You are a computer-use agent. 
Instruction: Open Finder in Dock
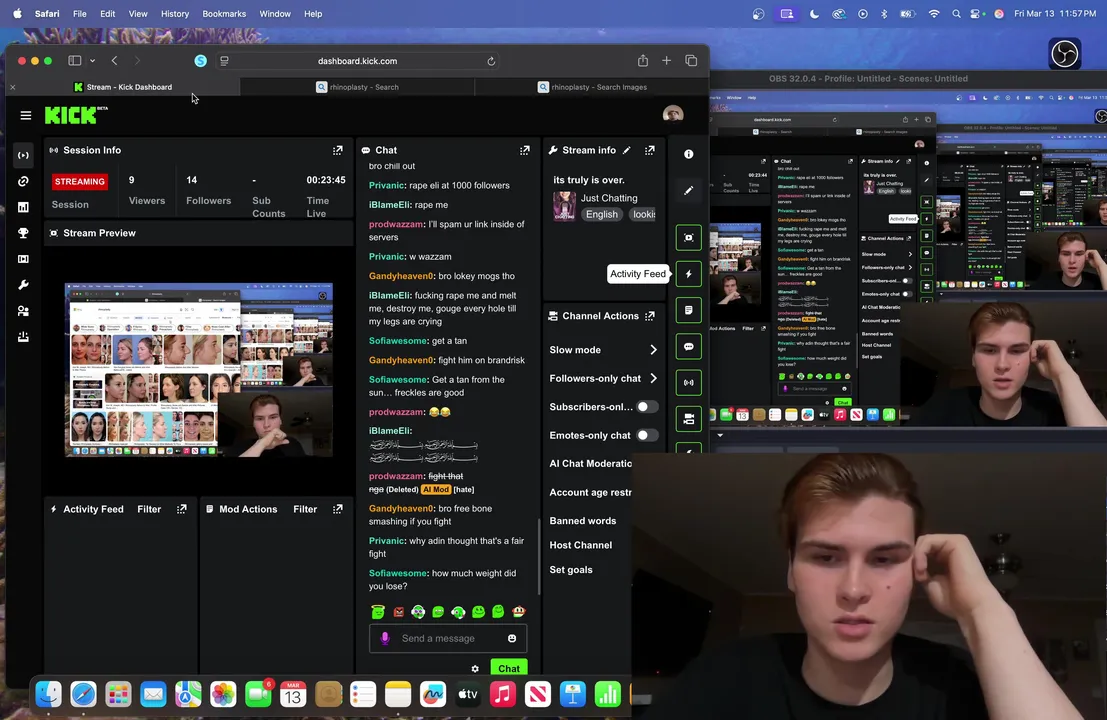click(48, 695)
